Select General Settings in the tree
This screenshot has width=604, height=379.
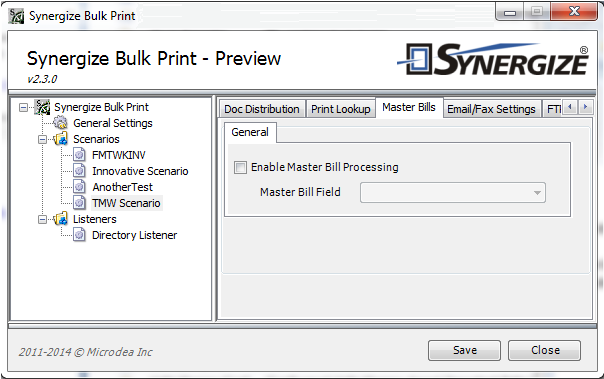tap(113, 123)
